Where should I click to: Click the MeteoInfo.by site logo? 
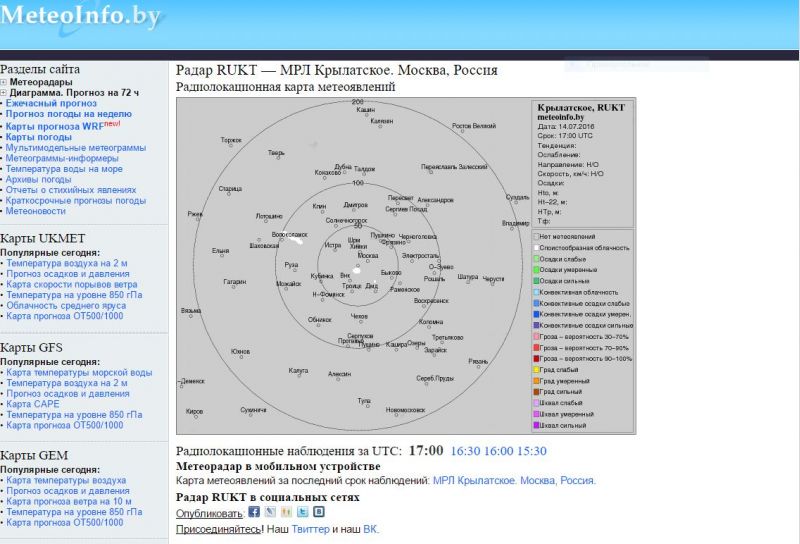81,15
